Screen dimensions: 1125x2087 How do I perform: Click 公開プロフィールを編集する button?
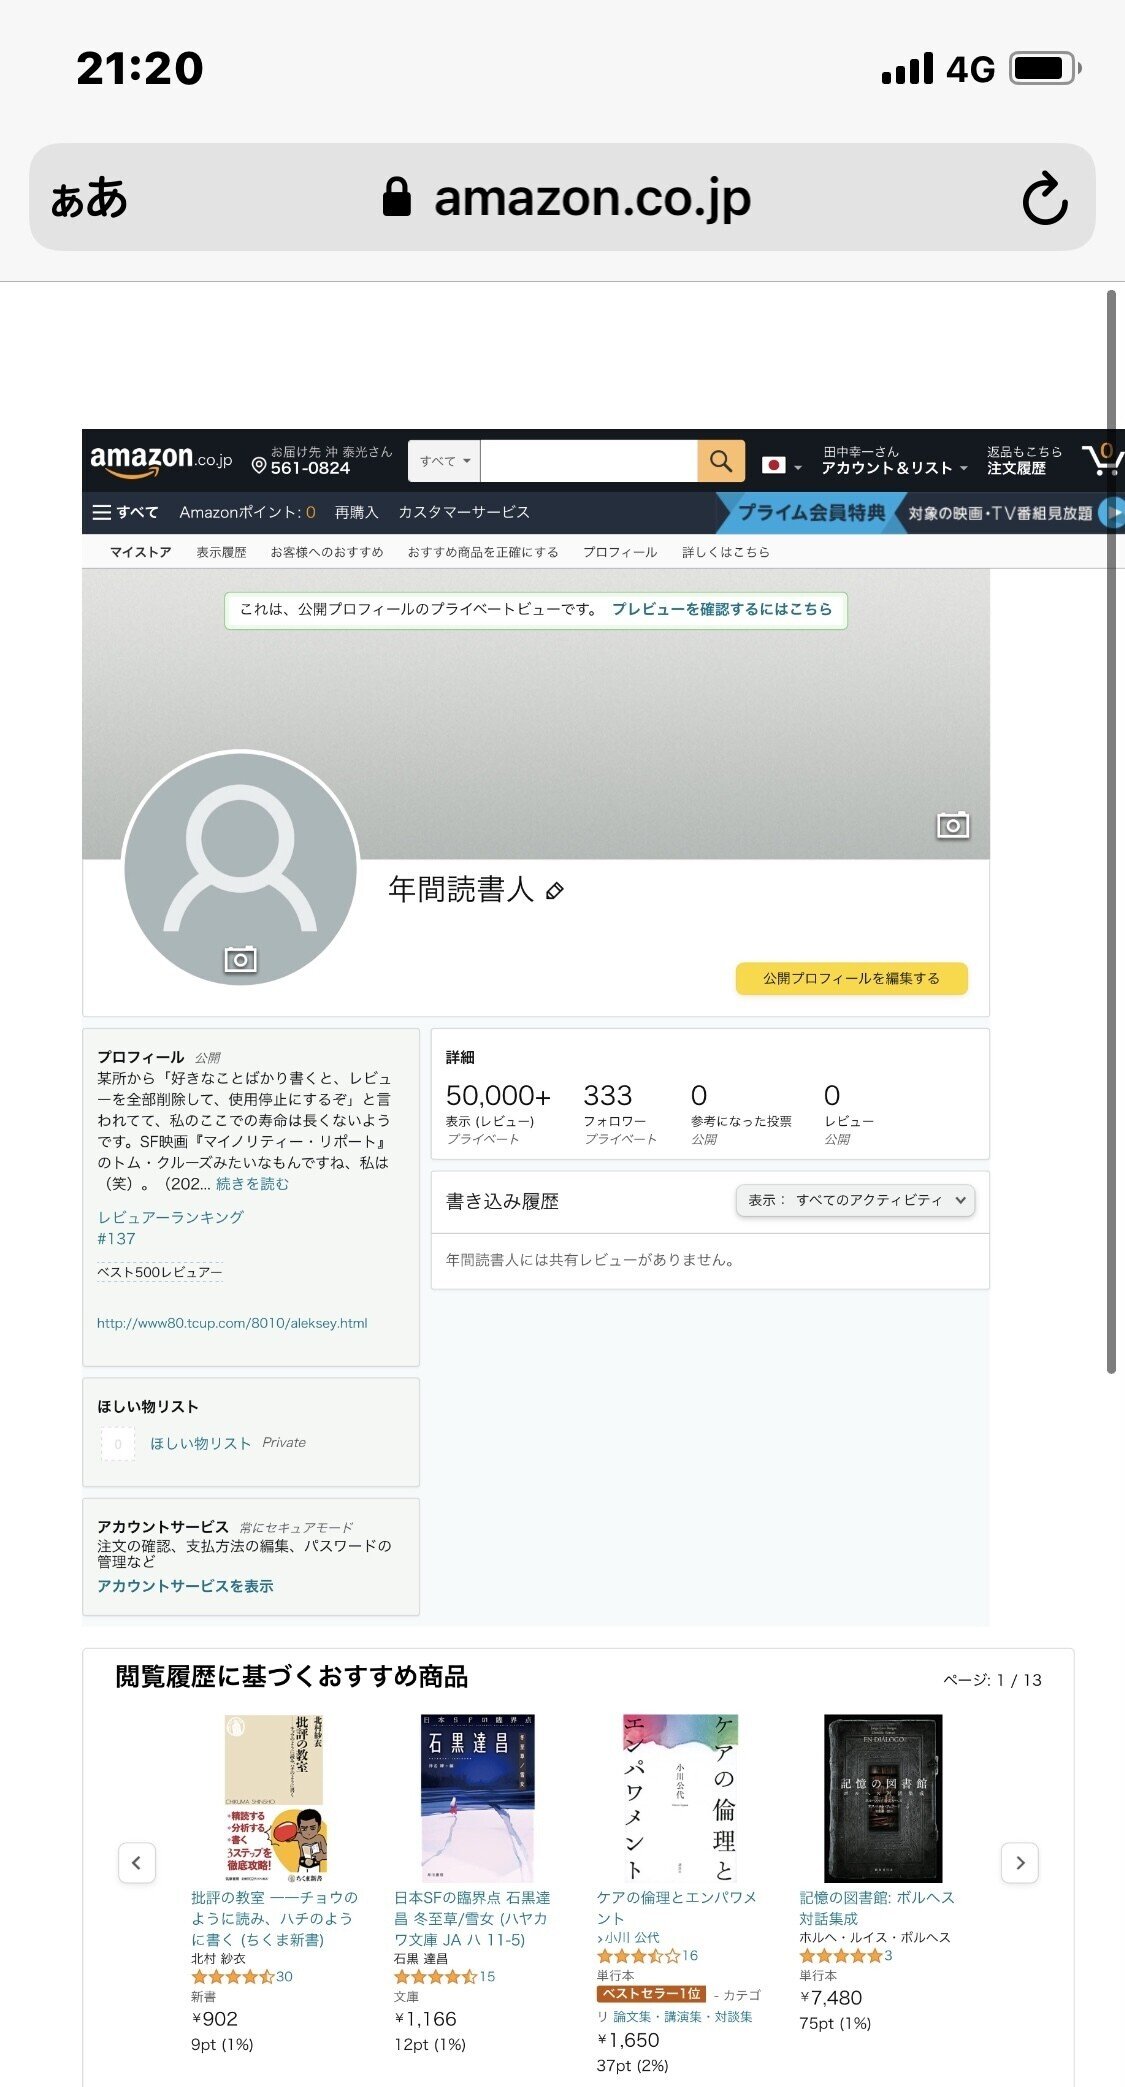coord(852,978)
